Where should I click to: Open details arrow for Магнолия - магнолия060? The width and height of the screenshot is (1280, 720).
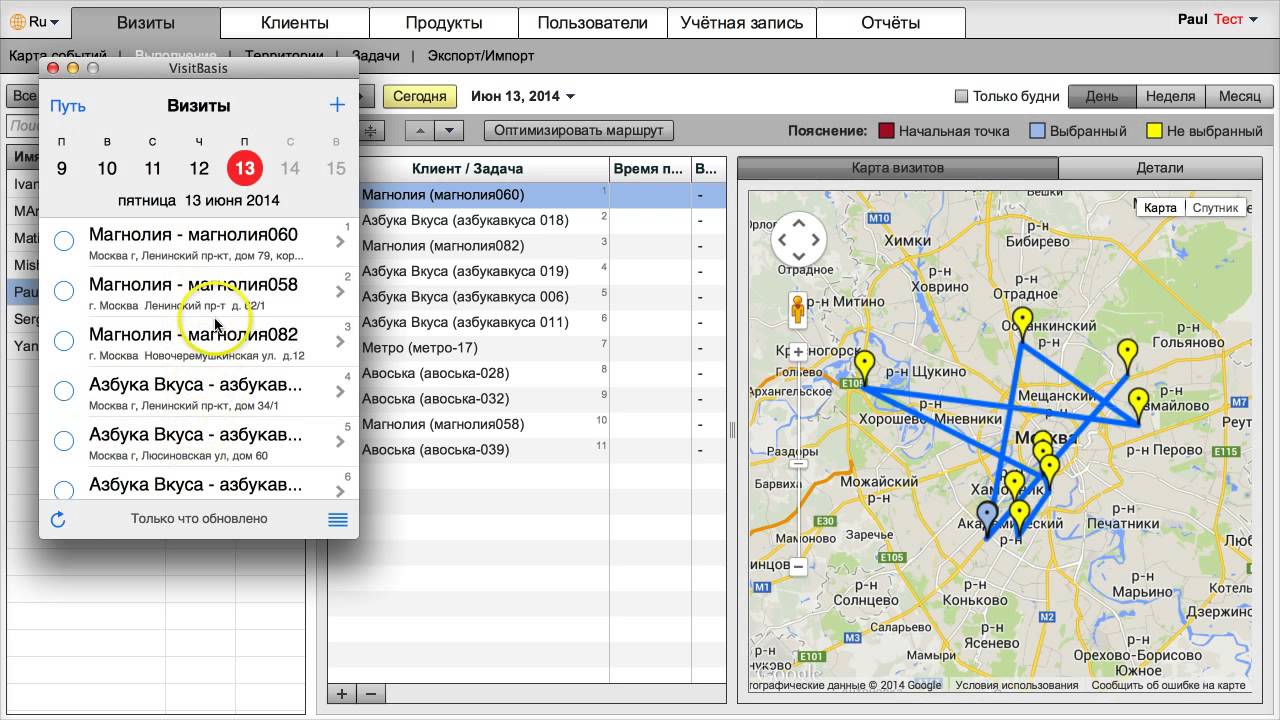click(x=340, y=241)
